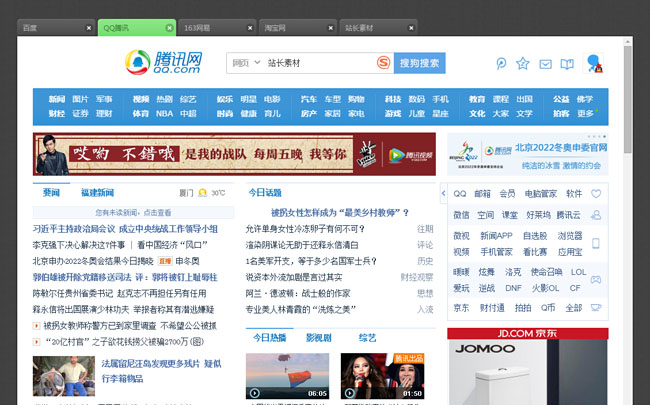Click the star favorites icon in header
This screenshot has width=650, height=405.
click(x=523, y=64)
